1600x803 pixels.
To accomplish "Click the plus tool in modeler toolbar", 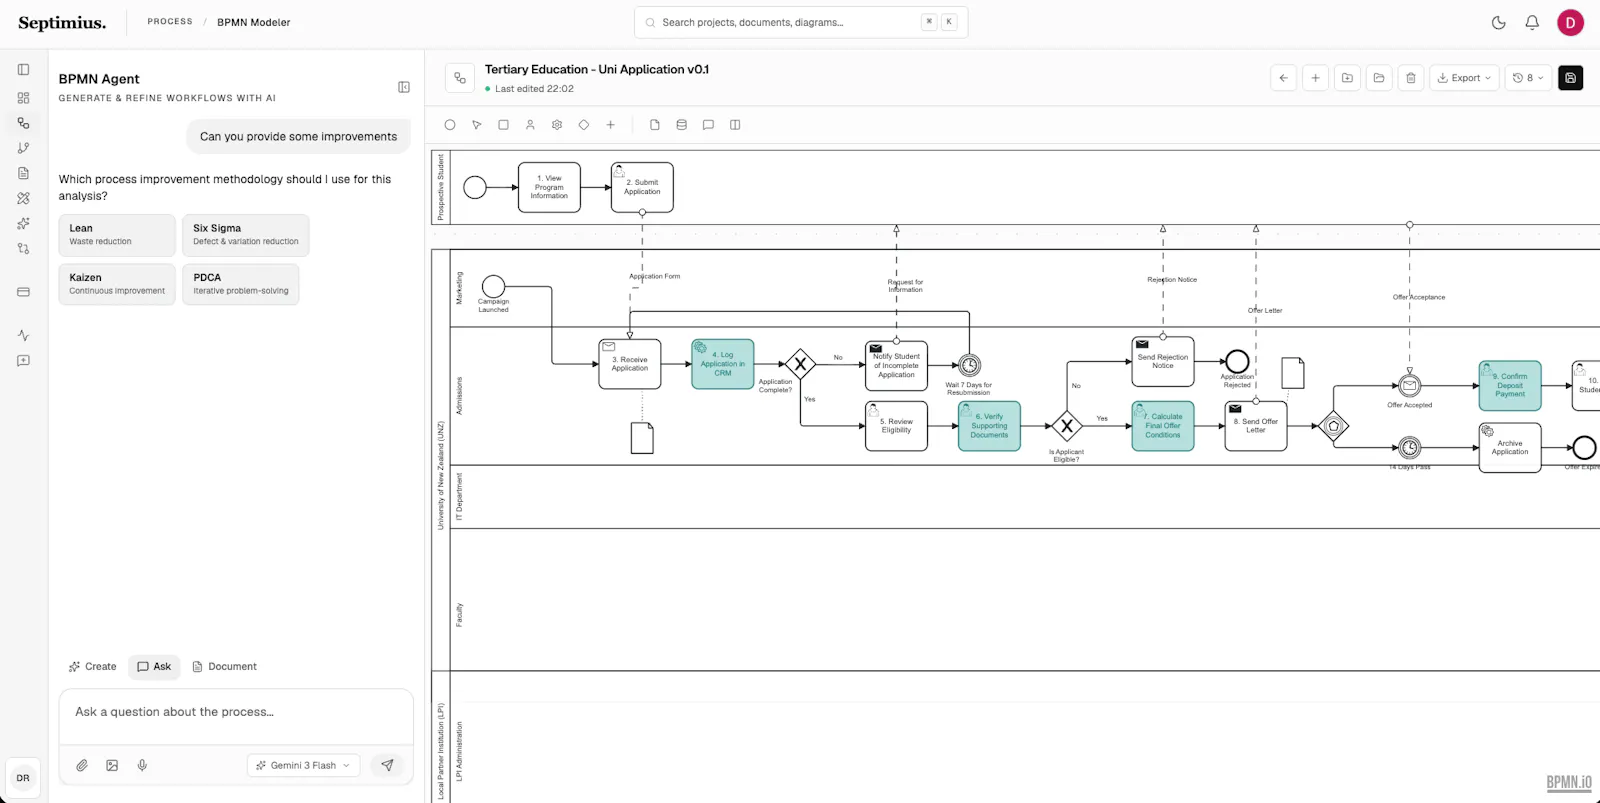I will pyautogui.click(x=611, y=125).
